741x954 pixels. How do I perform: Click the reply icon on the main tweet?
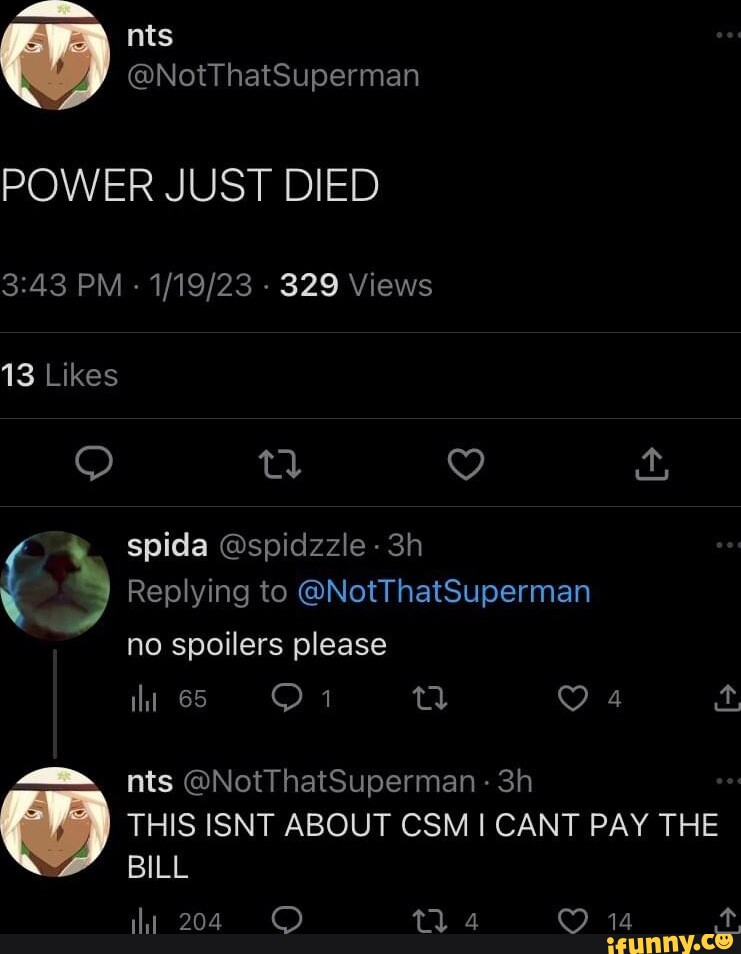pyautogui.click(x=95, y=463)
